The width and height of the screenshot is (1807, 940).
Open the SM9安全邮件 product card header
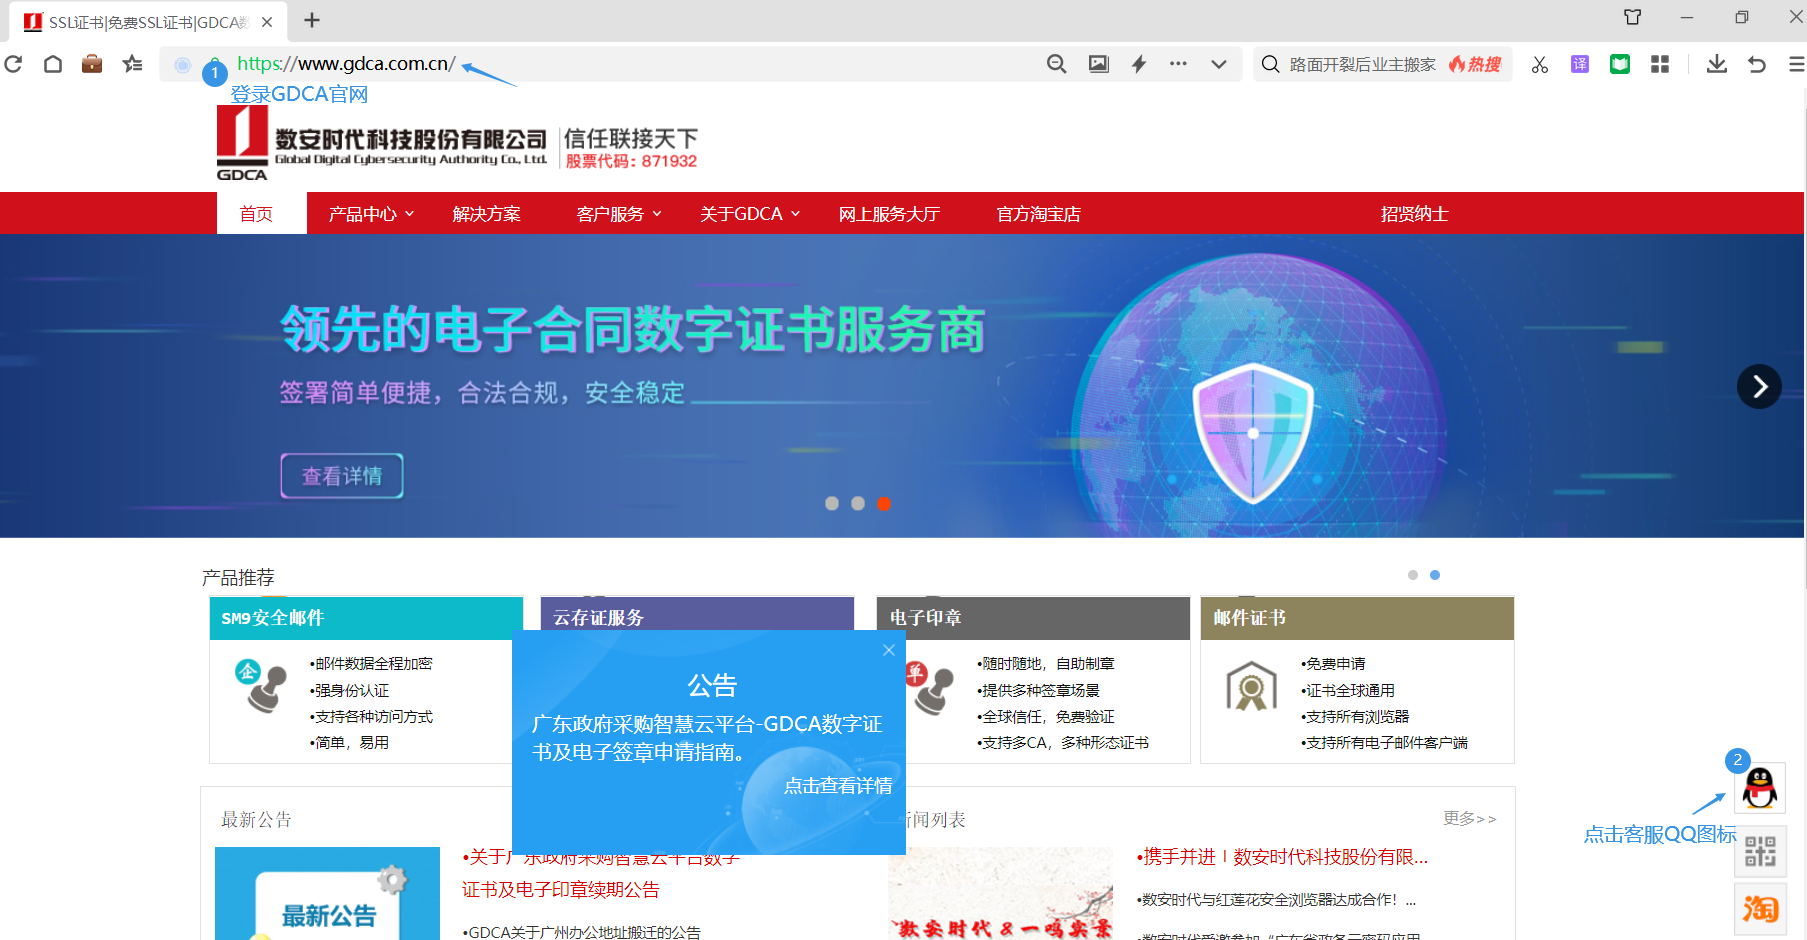click(366, 618)
